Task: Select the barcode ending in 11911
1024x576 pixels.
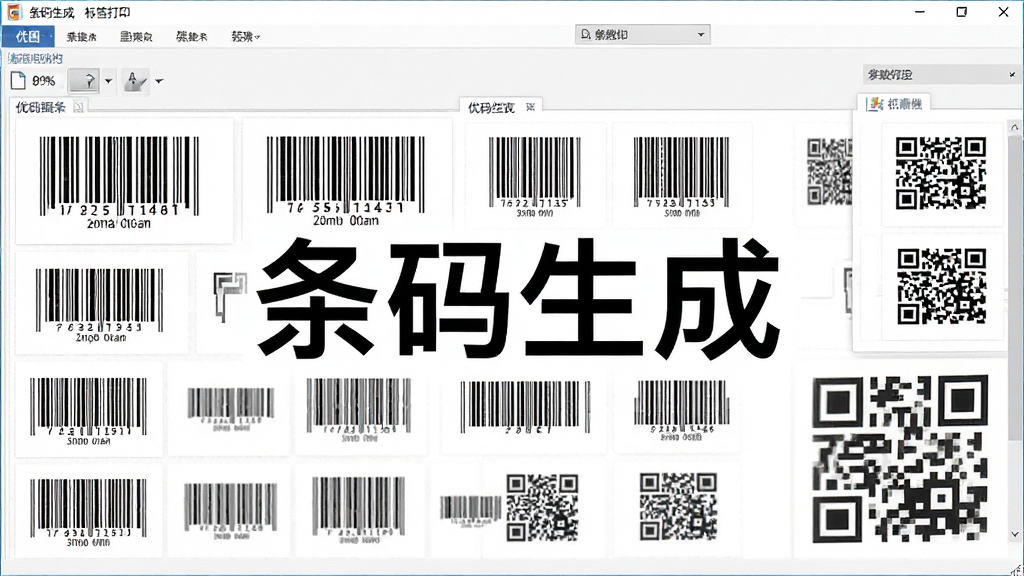Action: pos(88,411)
